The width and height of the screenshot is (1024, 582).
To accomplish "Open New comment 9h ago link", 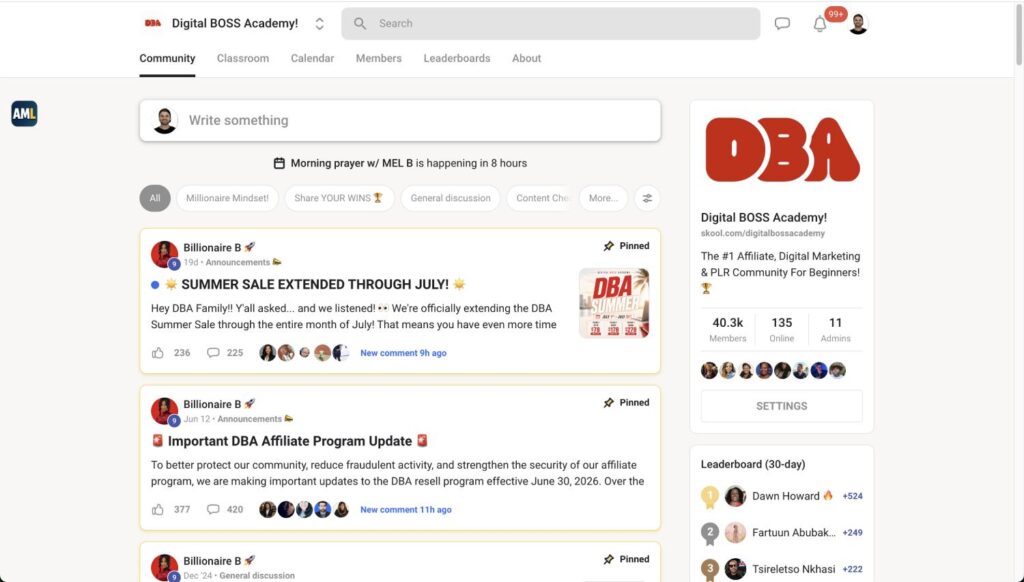I will pos(404,353).
